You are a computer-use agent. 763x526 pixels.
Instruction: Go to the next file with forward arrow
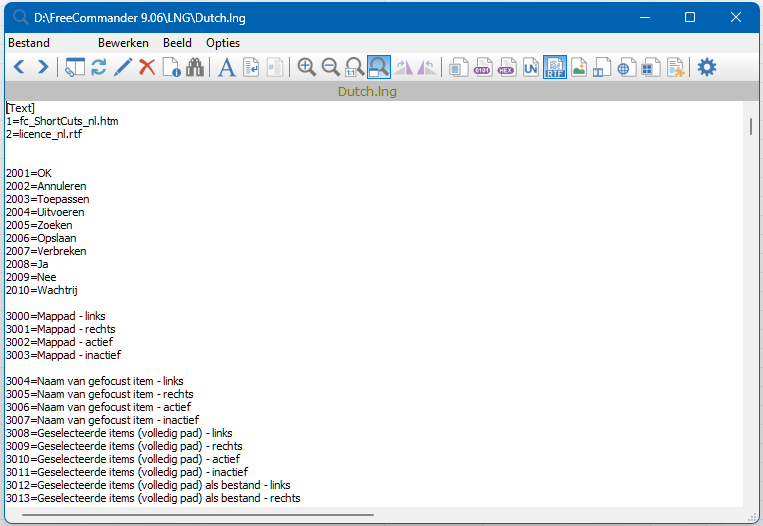click(x=42, y=67)
